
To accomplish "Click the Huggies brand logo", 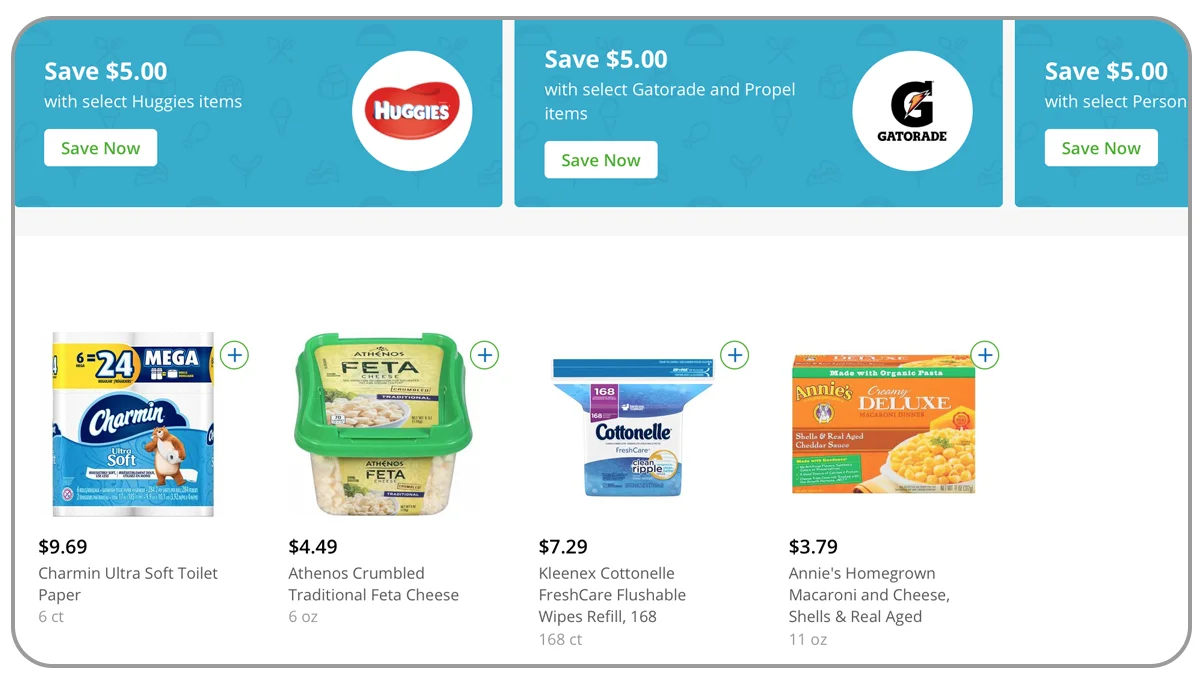I will 412,112.
